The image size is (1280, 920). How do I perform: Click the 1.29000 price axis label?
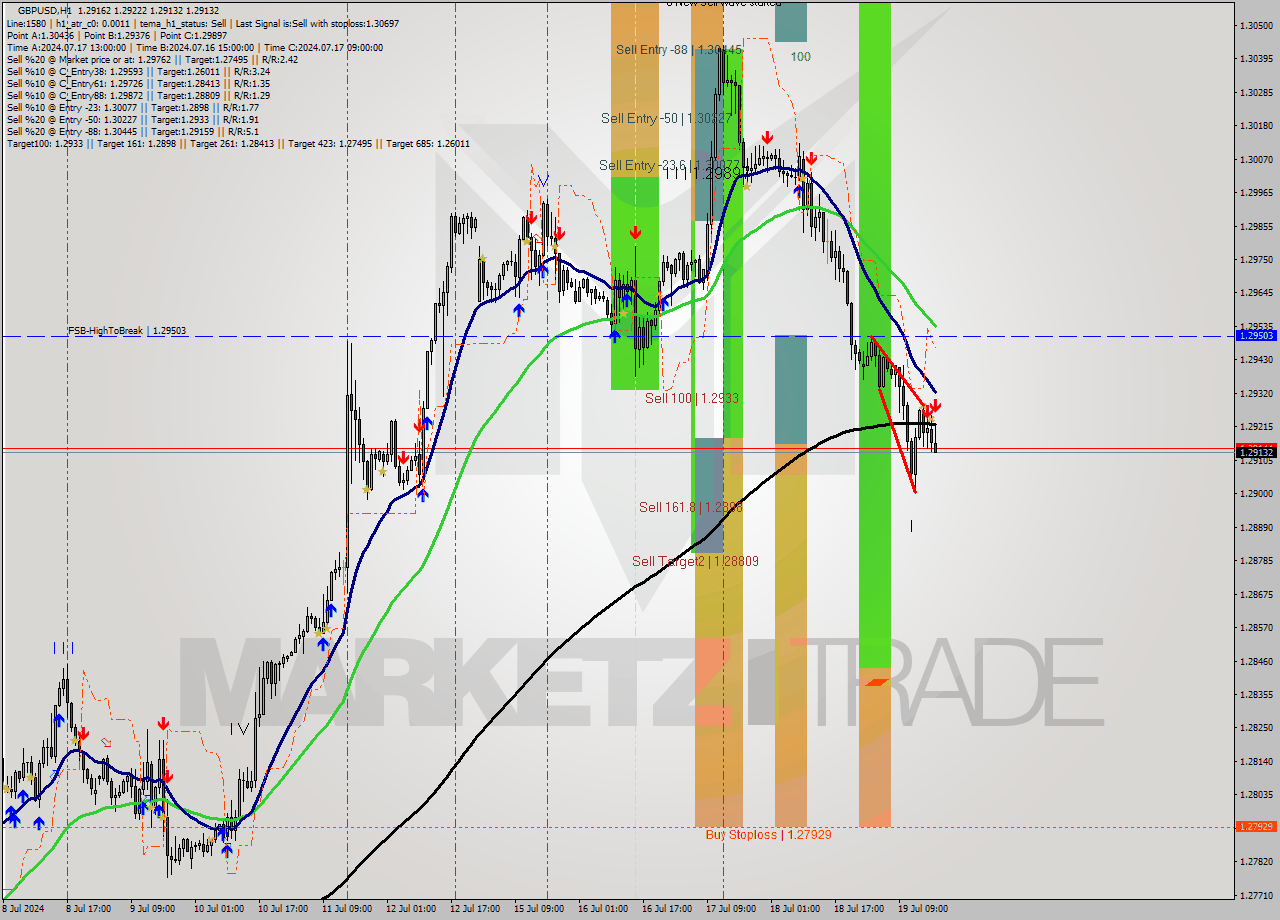[x=1256, y=494]
